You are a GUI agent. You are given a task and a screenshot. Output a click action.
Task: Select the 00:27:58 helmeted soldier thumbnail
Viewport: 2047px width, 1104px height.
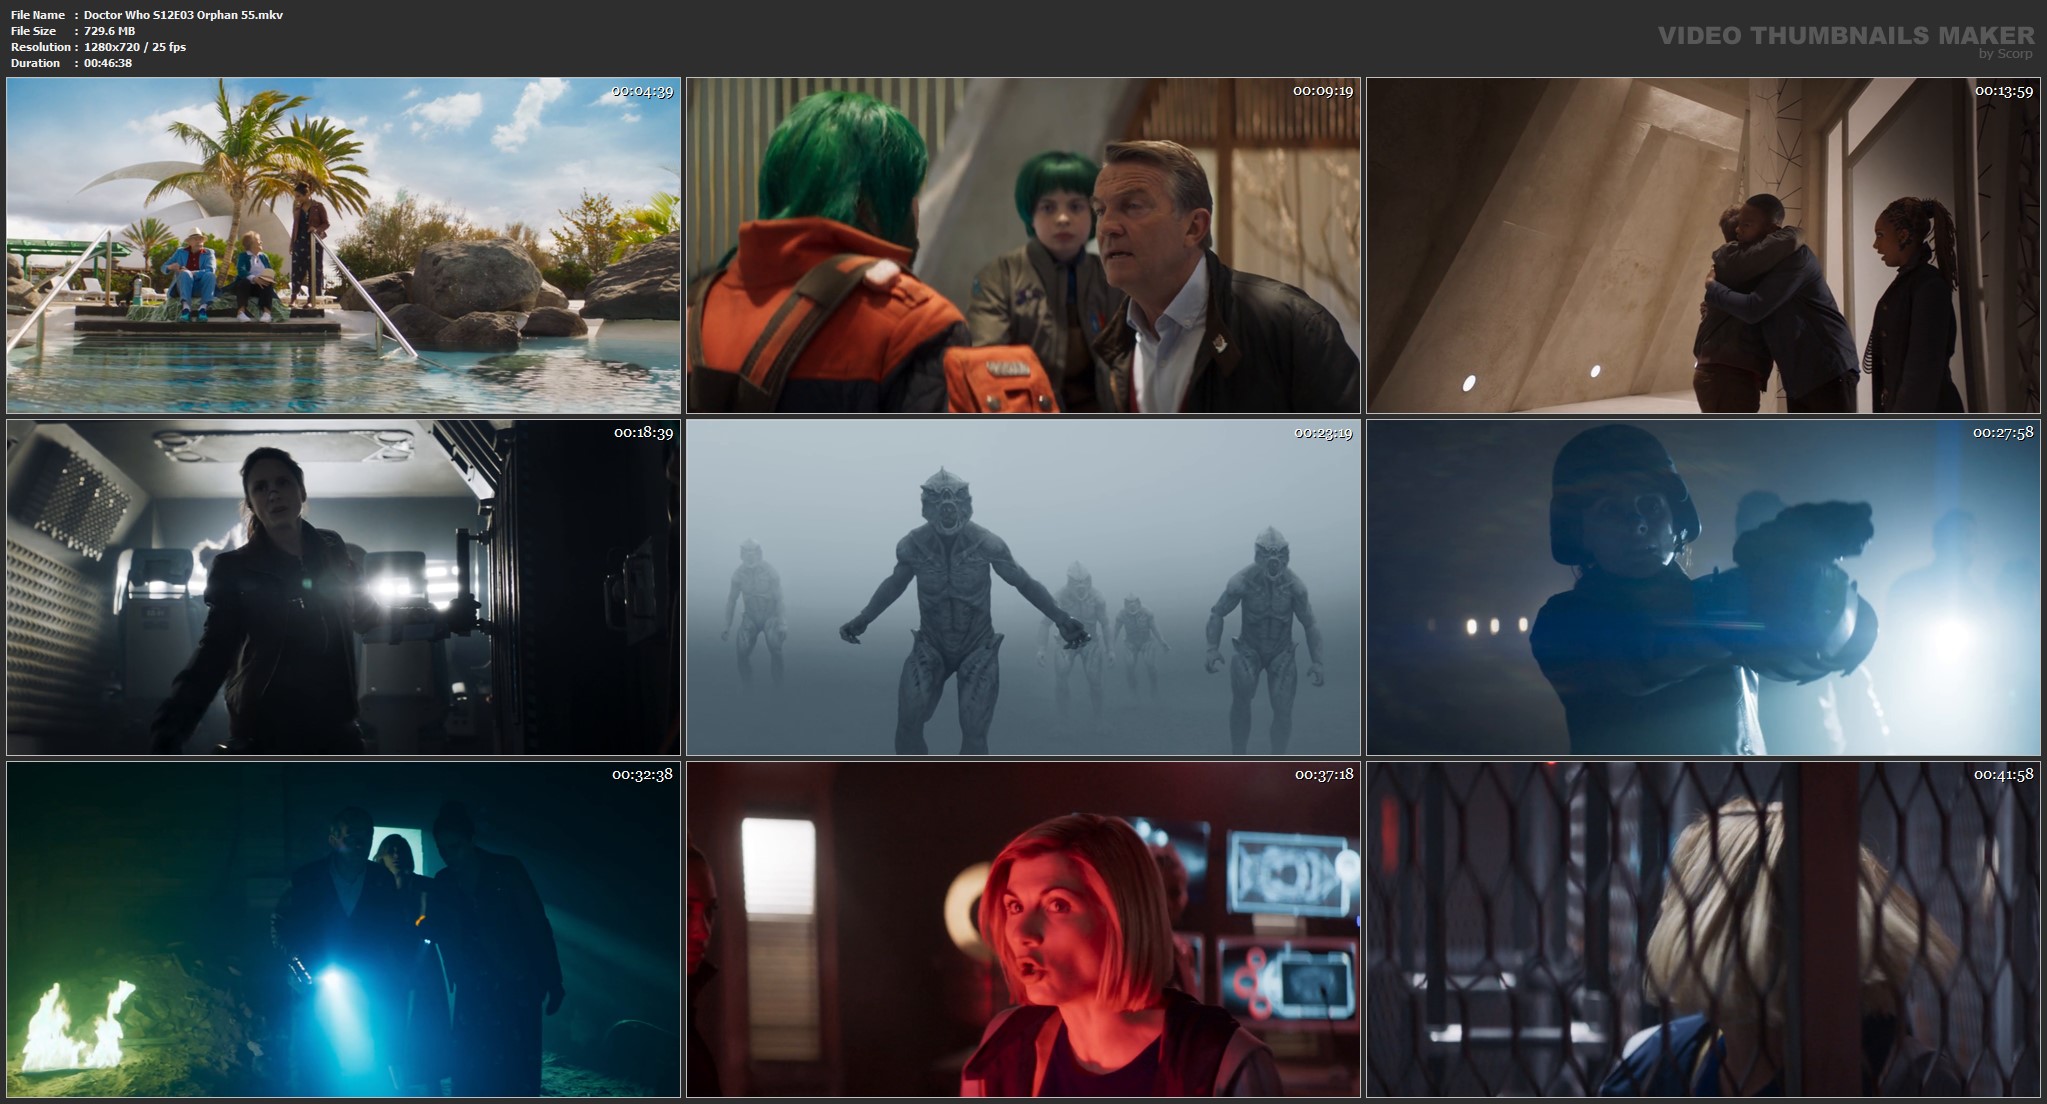[1703, 587]
